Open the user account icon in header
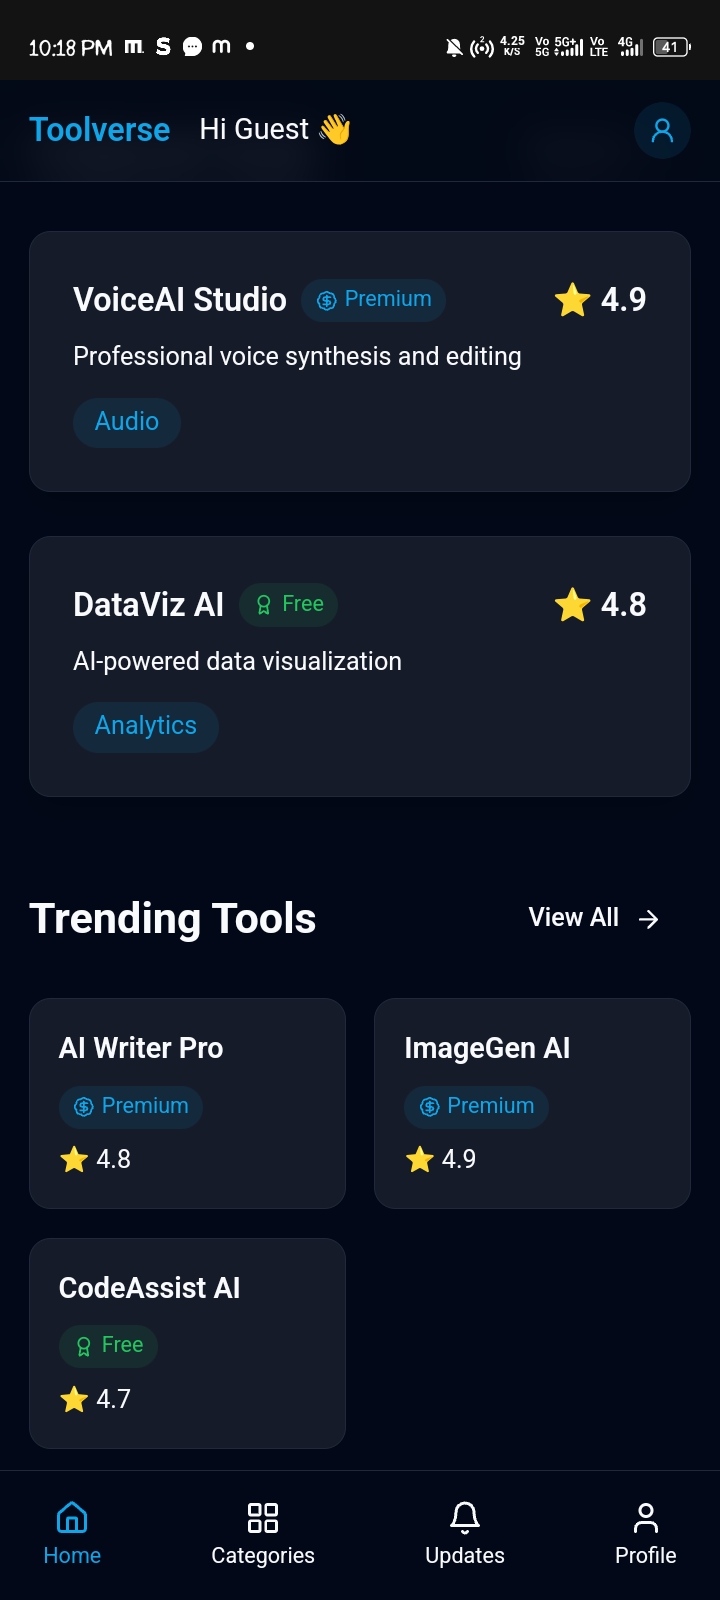 (662, 130)
